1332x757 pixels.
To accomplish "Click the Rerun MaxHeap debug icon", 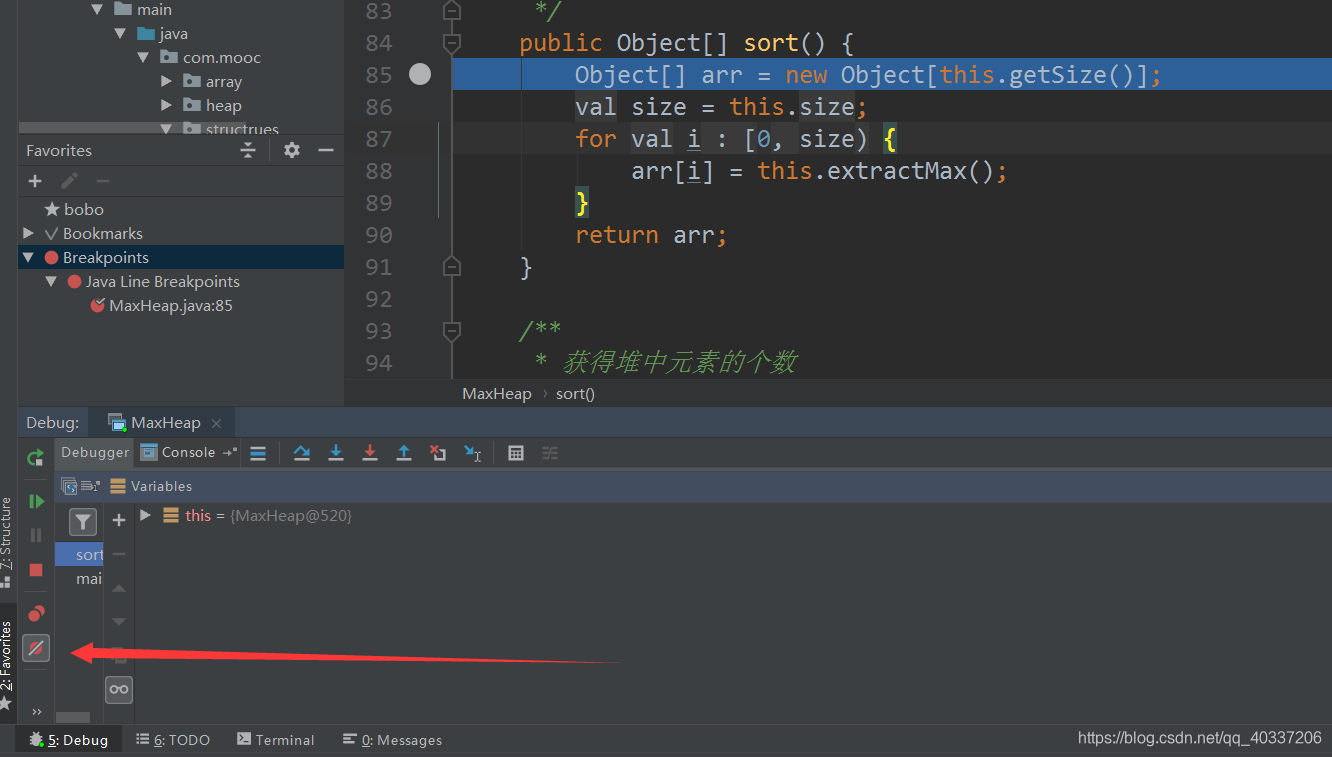I will pos(36,458).
